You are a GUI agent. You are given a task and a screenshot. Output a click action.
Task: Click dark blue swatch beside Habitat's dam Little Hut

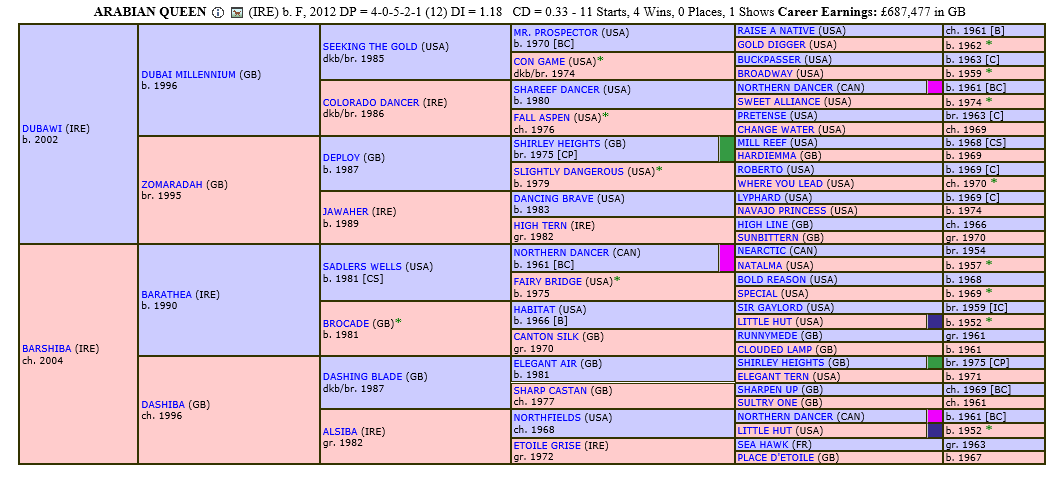pos(935,322)
